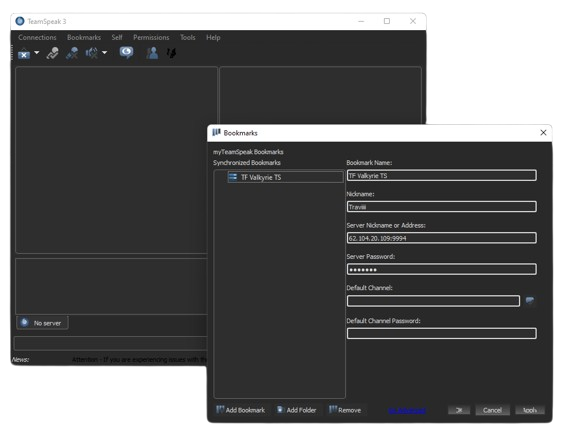This screenshot has width=564, height=442.
Task: Click the Default Channel Password field
Action: pos(442,333)
